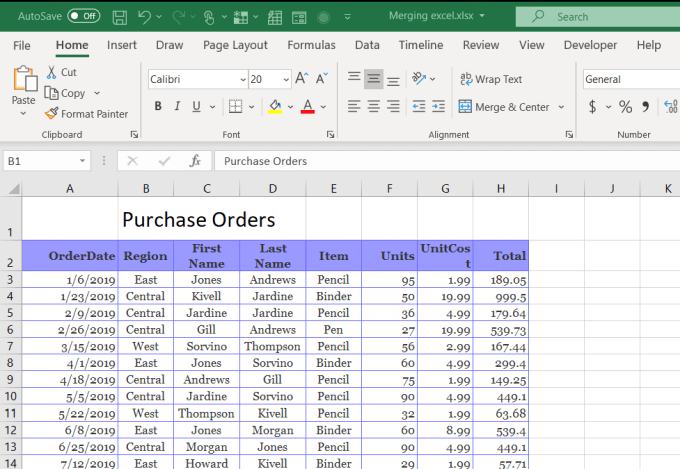Click the Align Left icon

354,107
